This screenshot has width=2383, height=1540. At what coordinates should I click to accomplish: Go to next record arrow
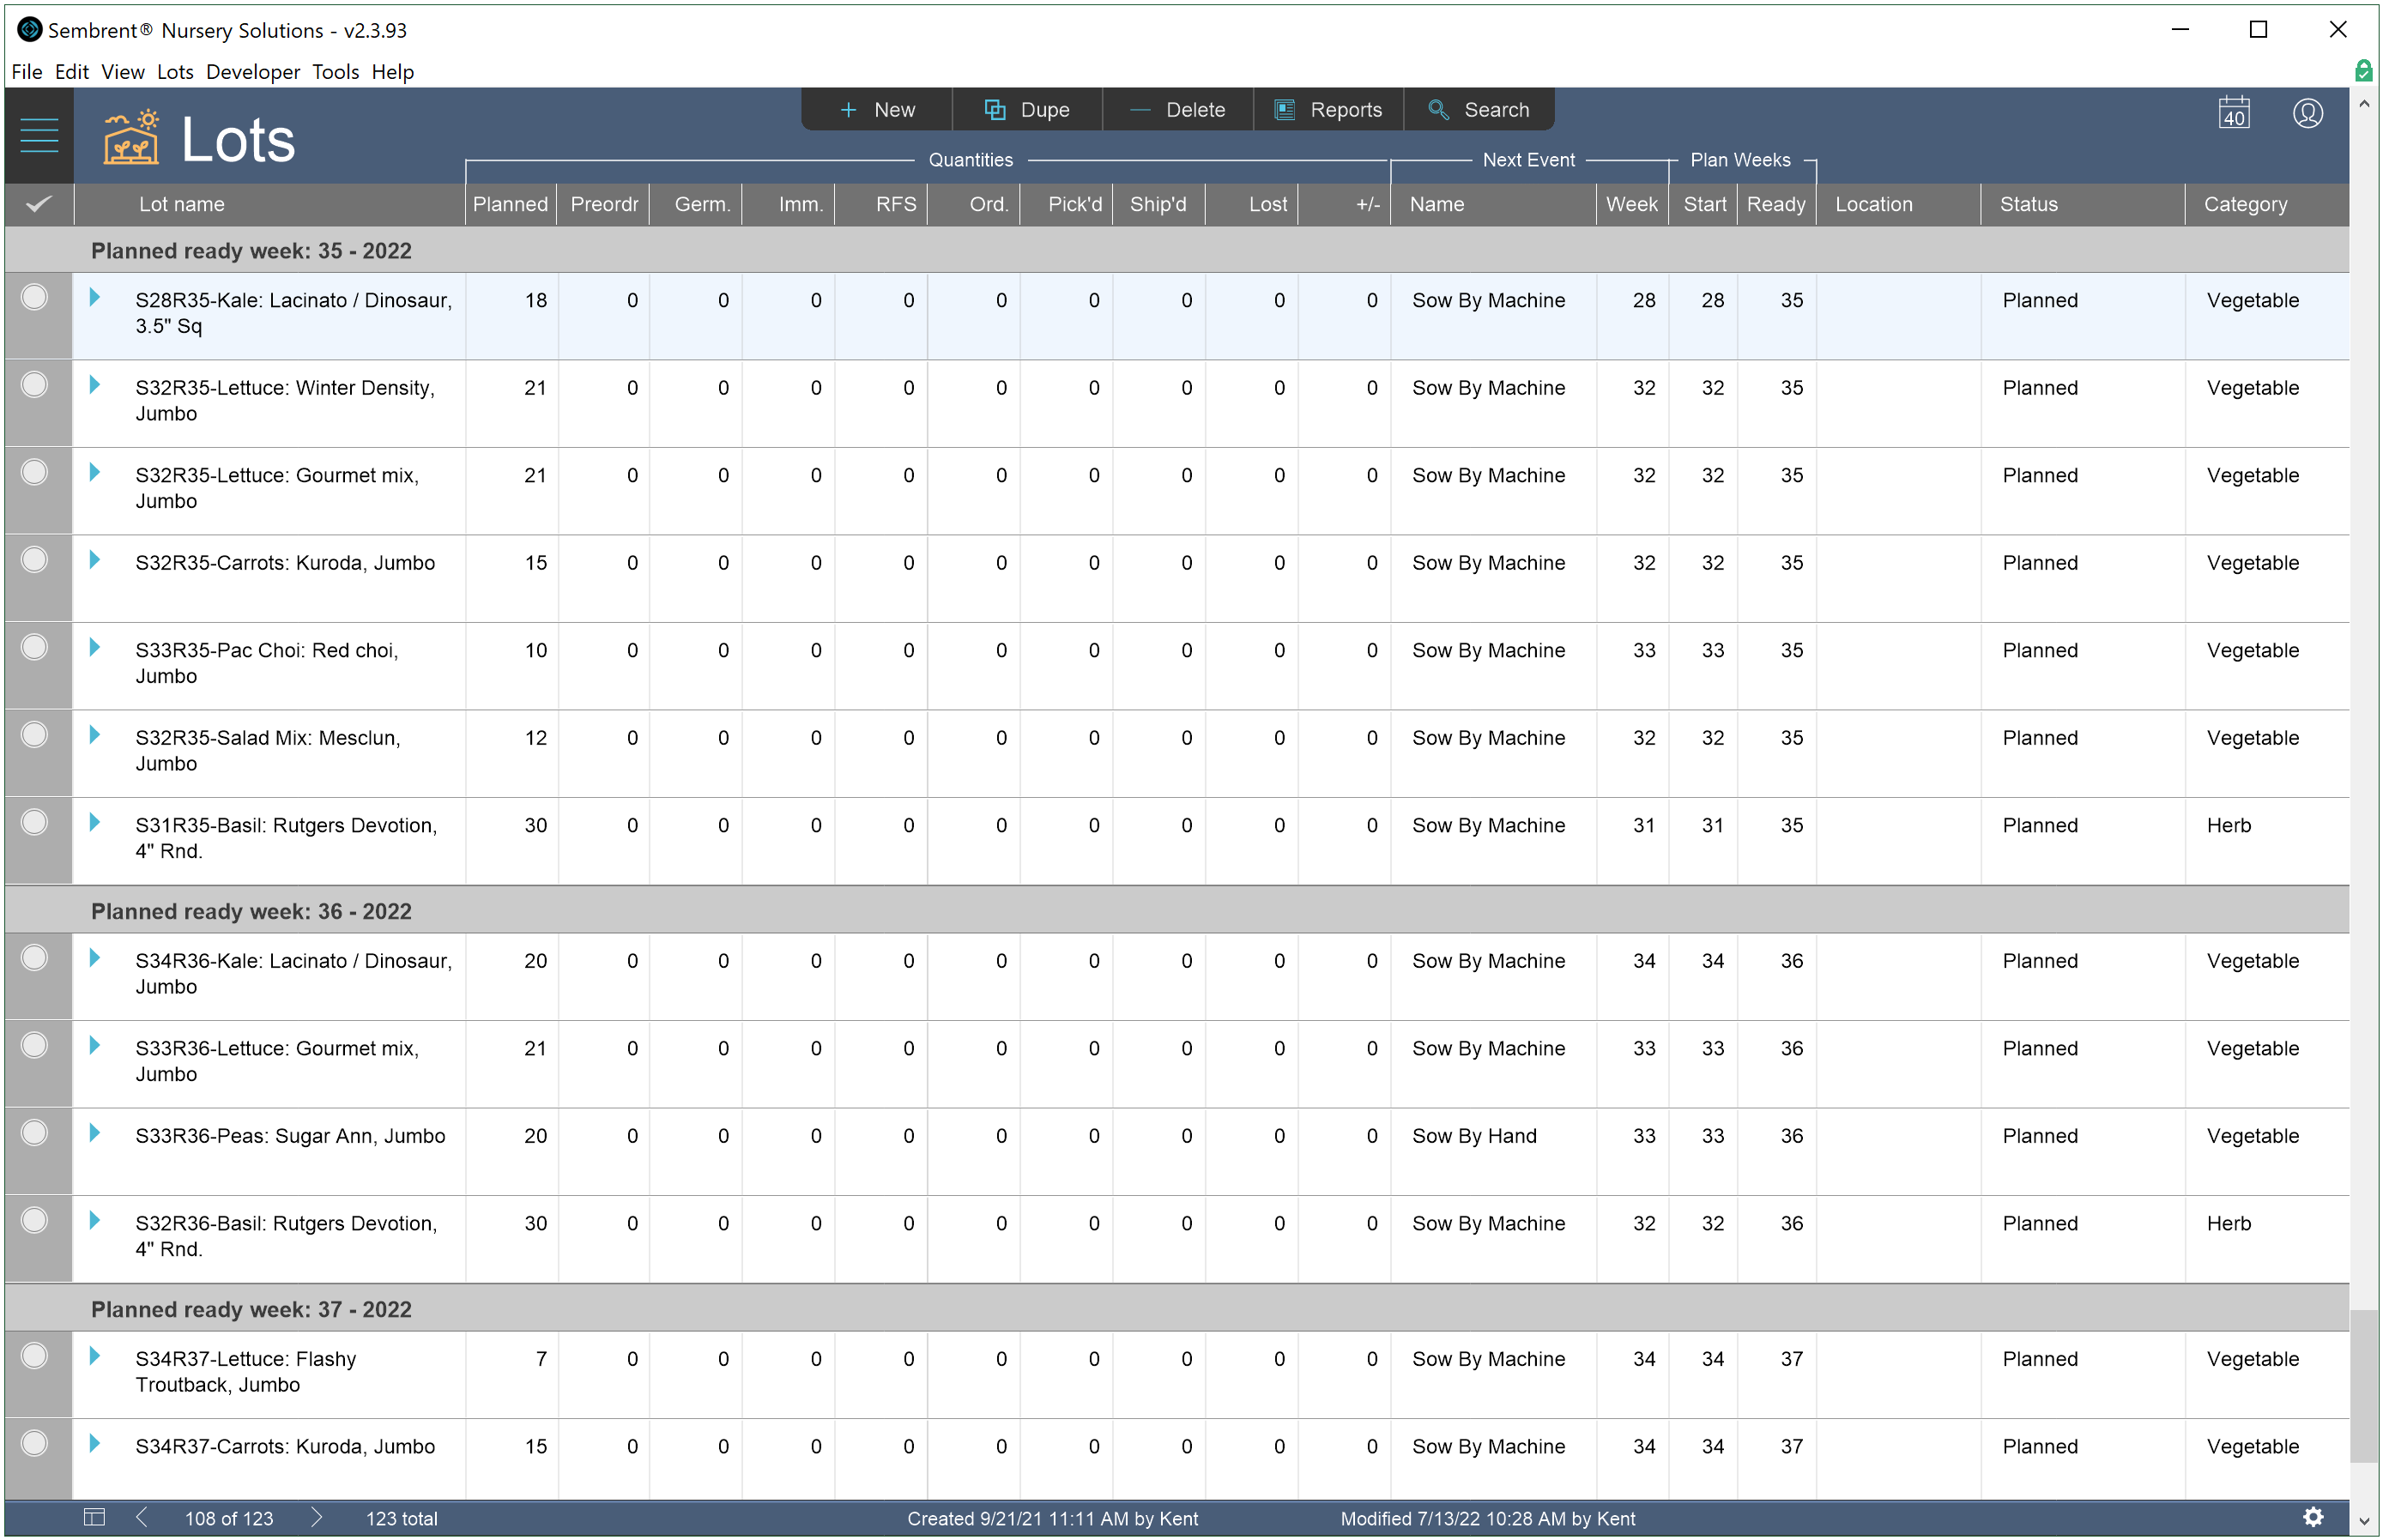pos(317,1517)
